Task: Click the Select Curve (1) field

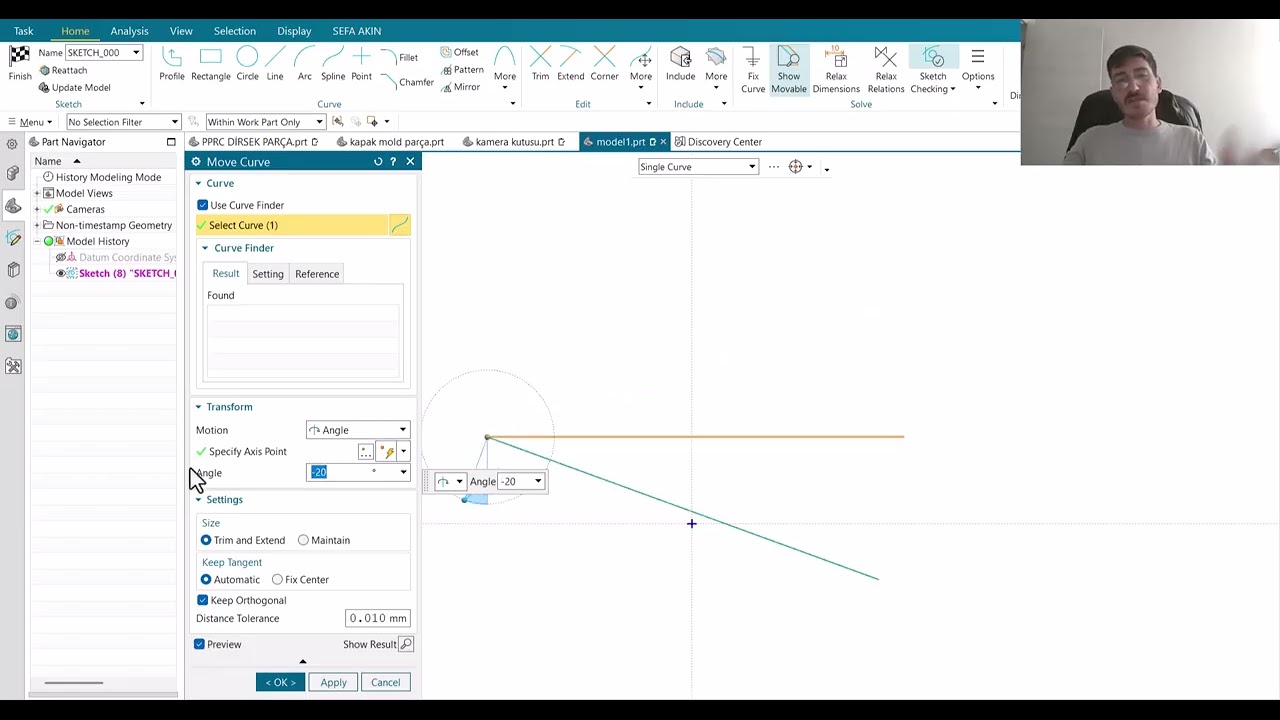Action: pos(291,225)
